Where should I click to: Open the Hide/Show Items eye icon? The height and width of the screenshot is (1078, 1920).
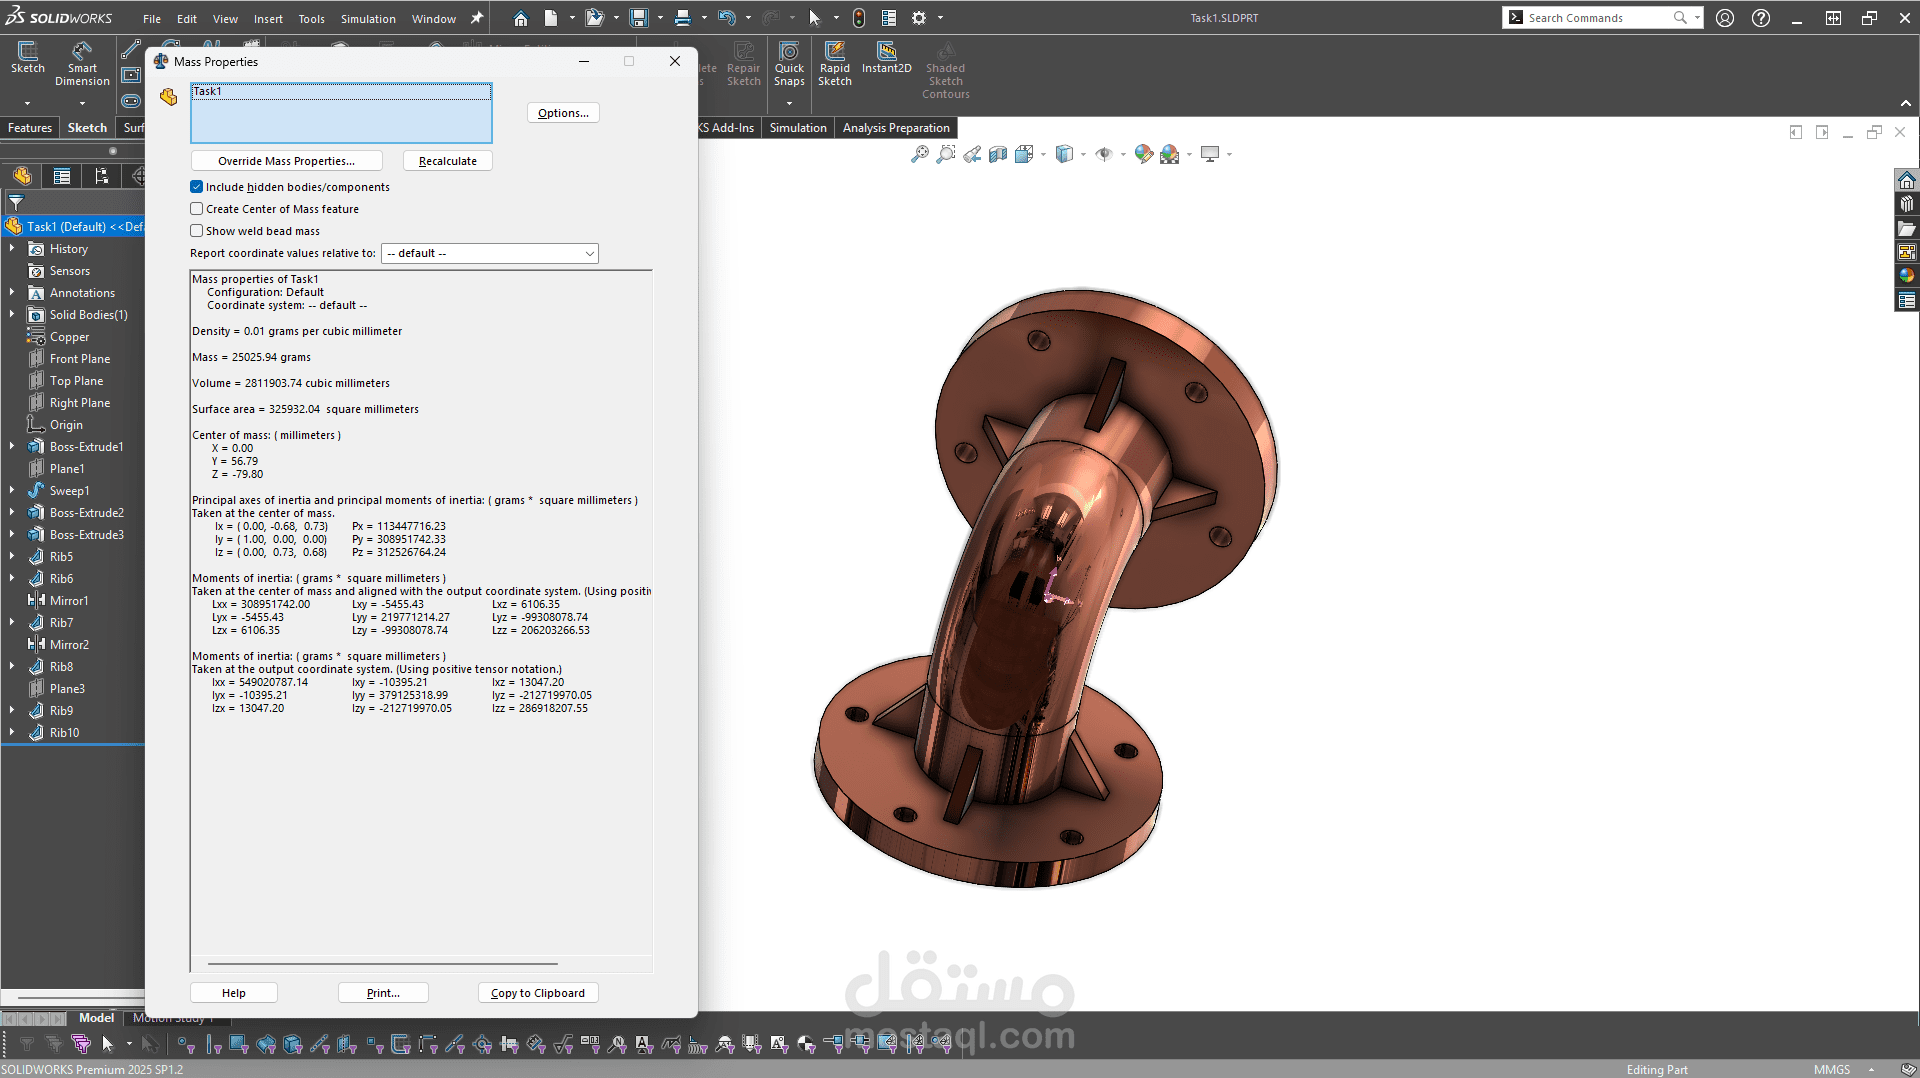coord(1104,154)
